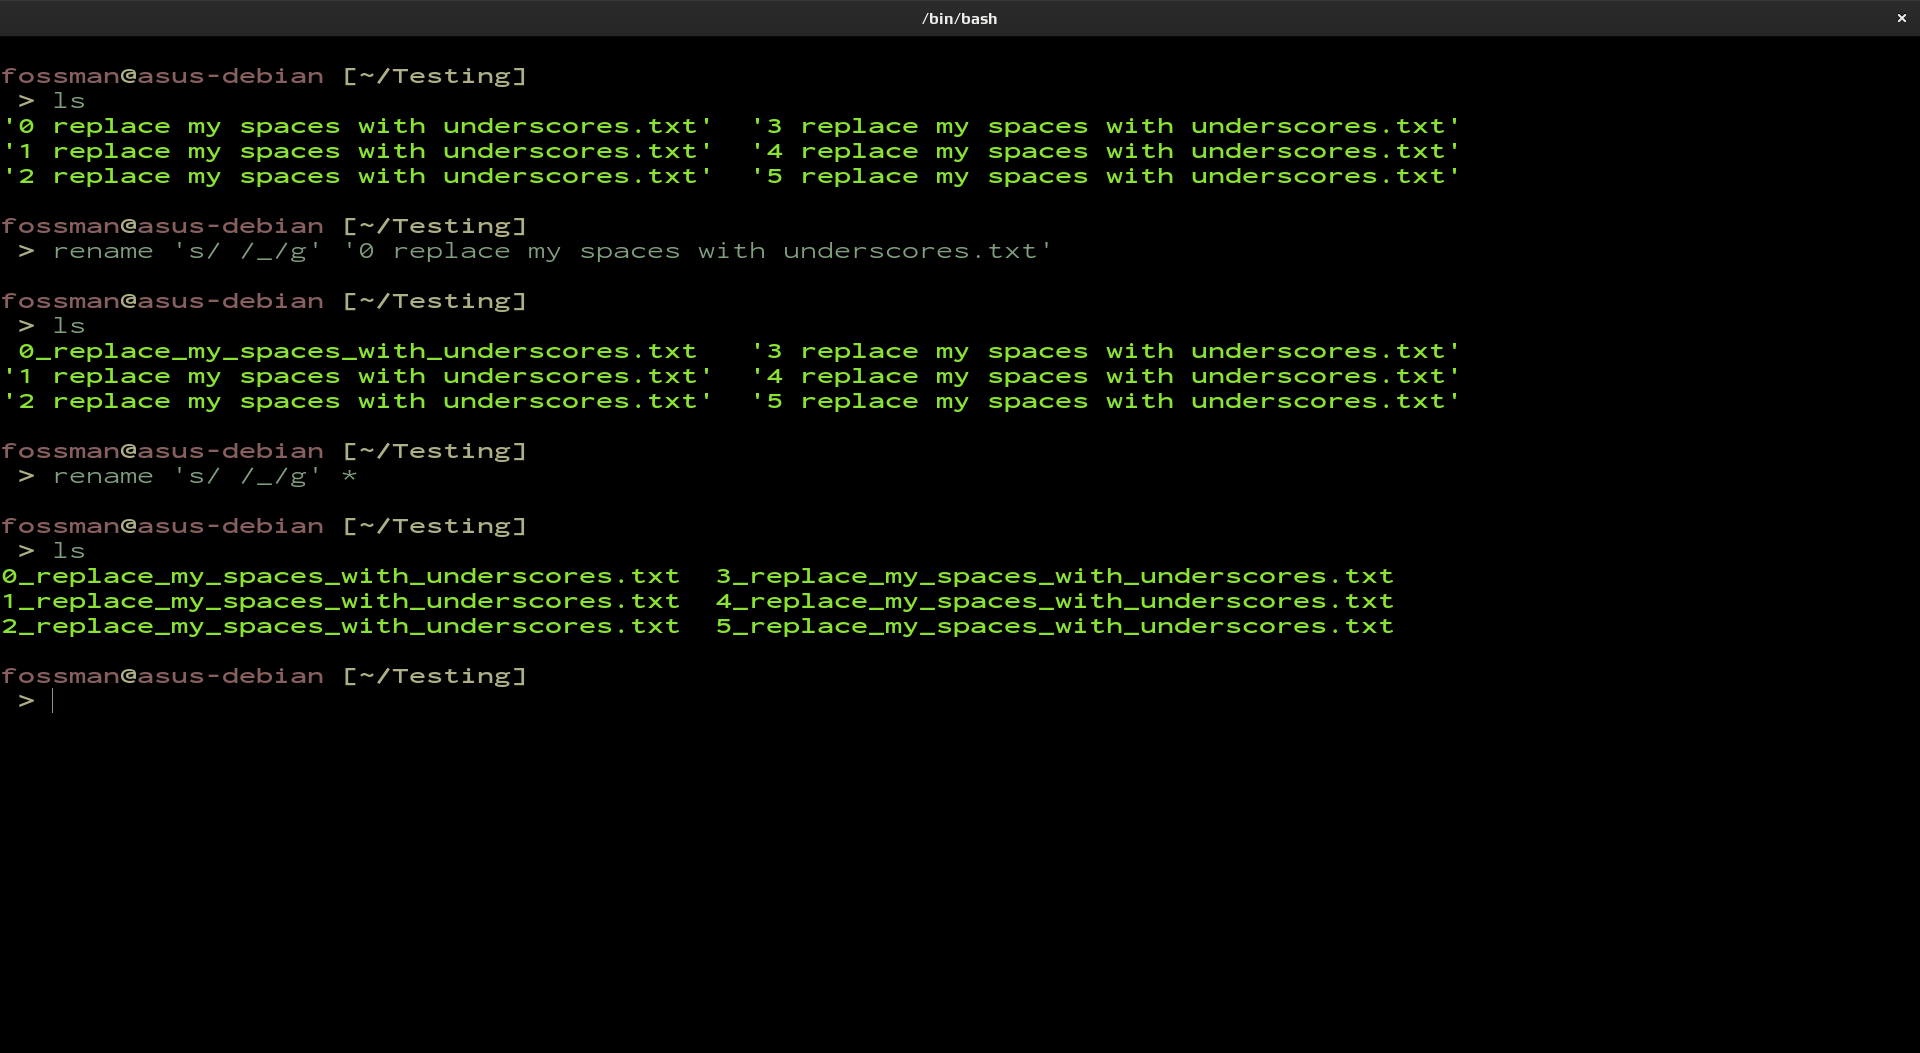Click the rename command ending with asterisk
Image resolution: width=1920 pixels, height=1053 pixels.
[x=205, y=476]
